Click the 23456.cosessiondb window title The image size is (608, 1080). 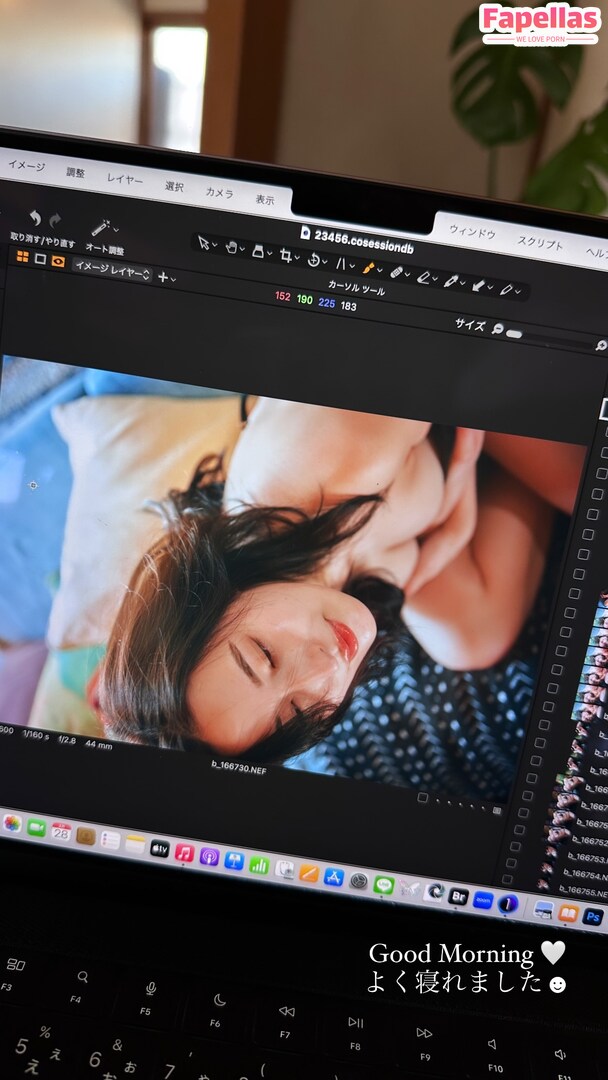click(363, 240)
